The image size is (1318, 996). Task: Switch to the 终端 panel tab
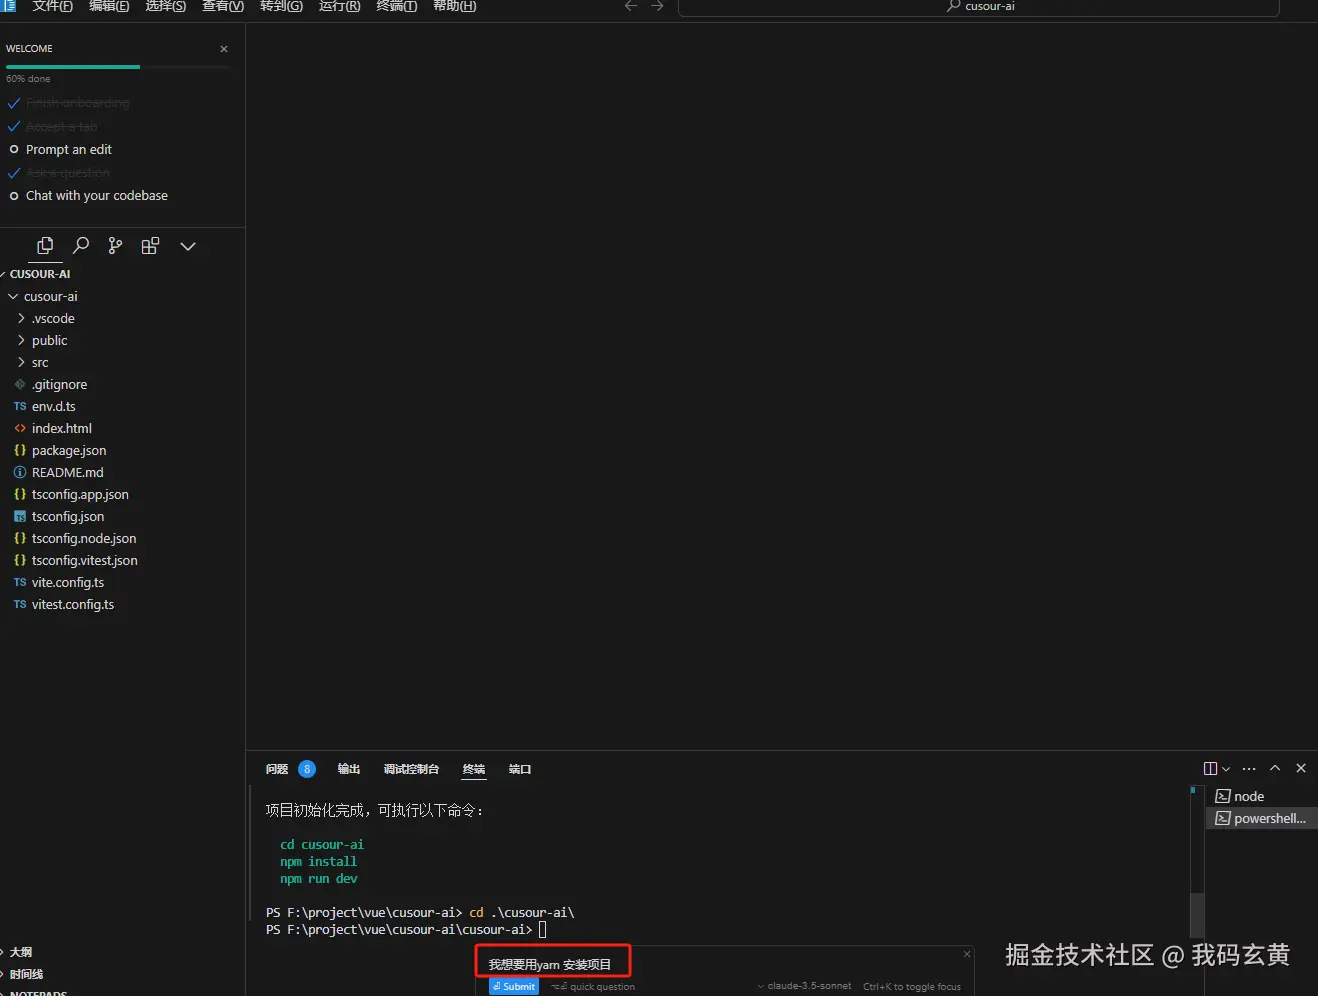(x=474, y=769)
